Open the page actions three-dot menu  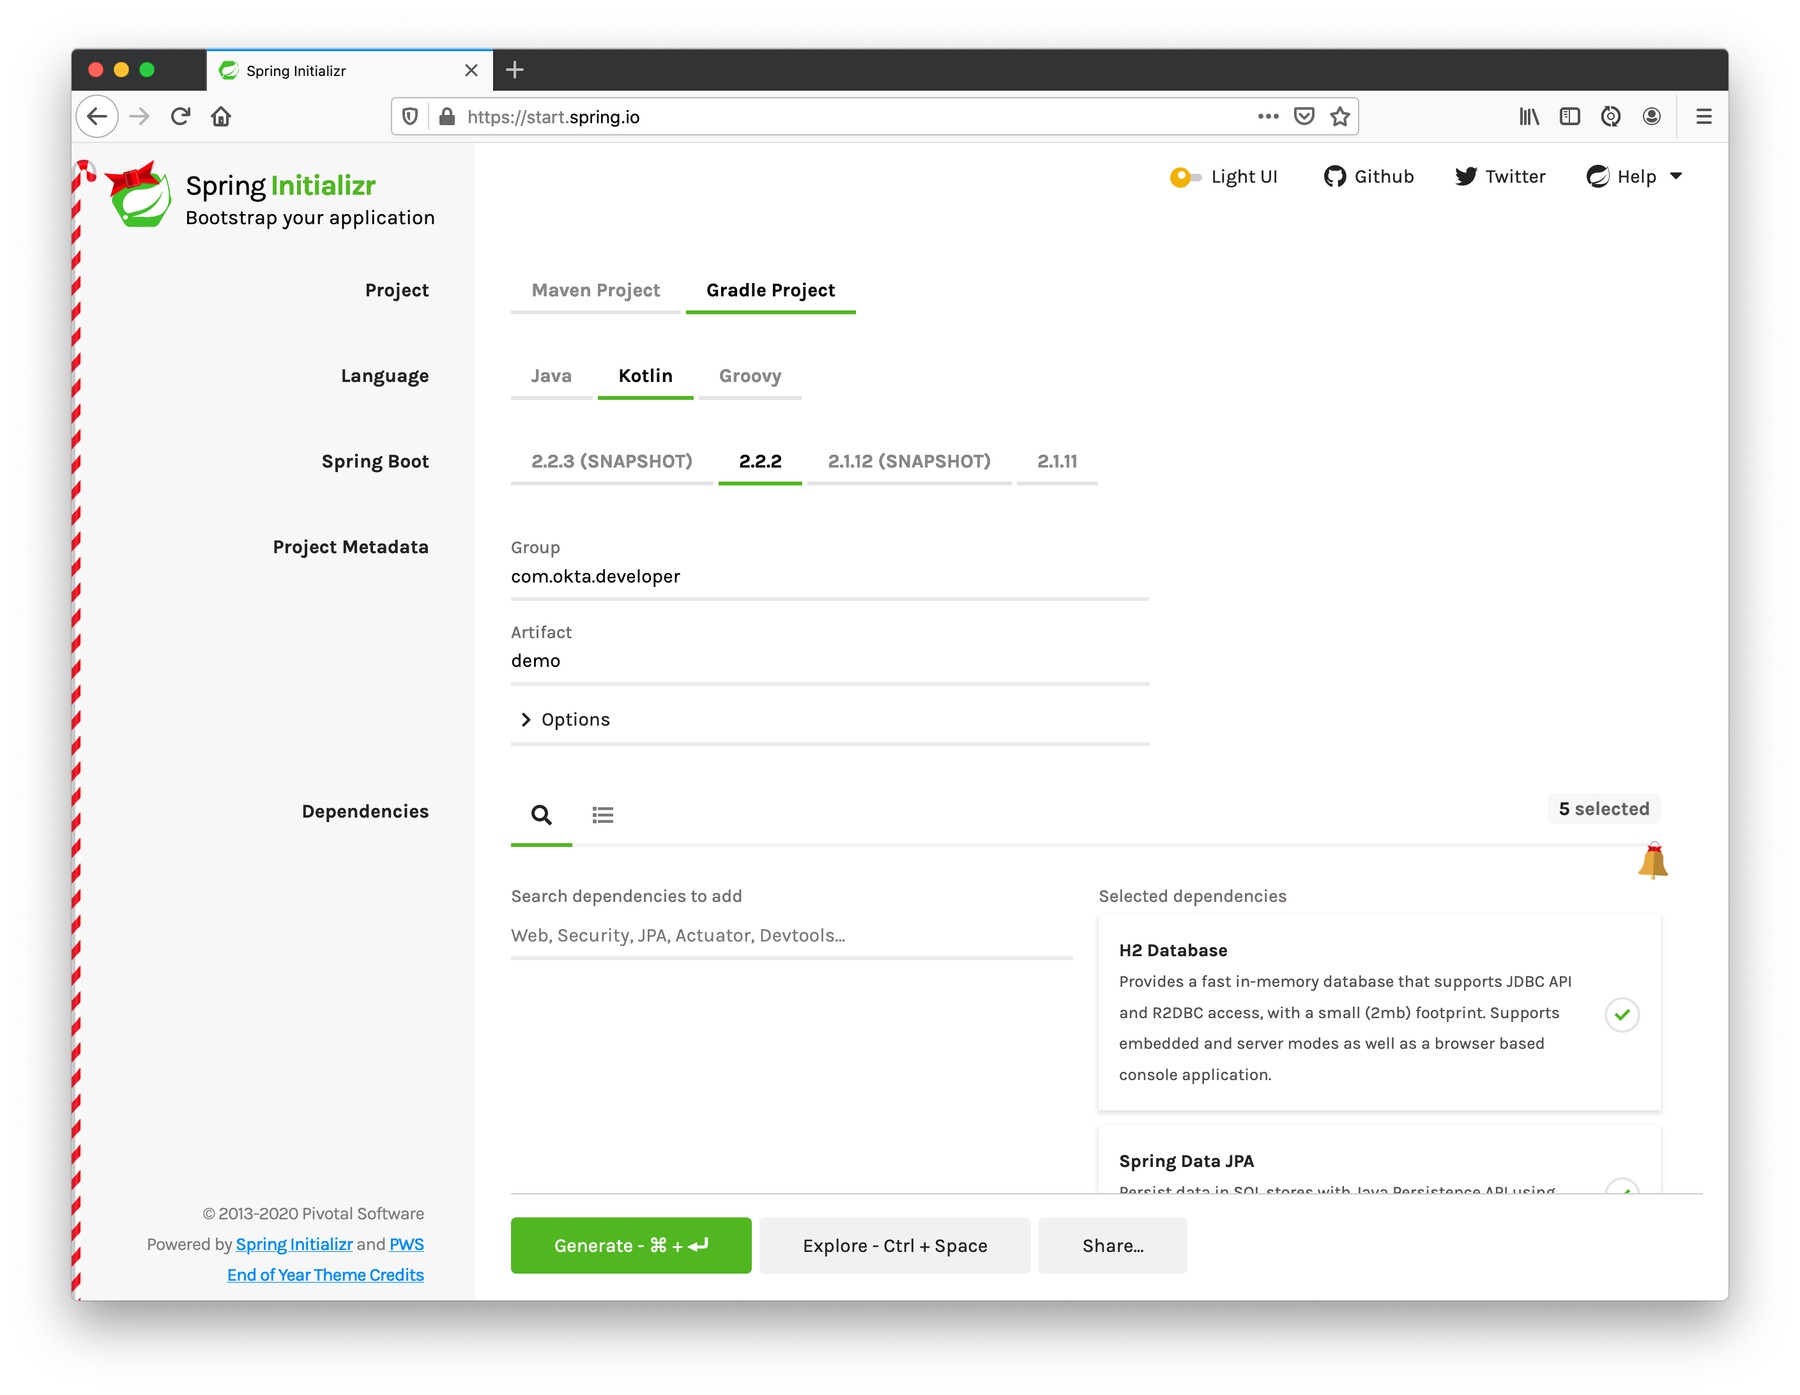[x=1268, y=117]
